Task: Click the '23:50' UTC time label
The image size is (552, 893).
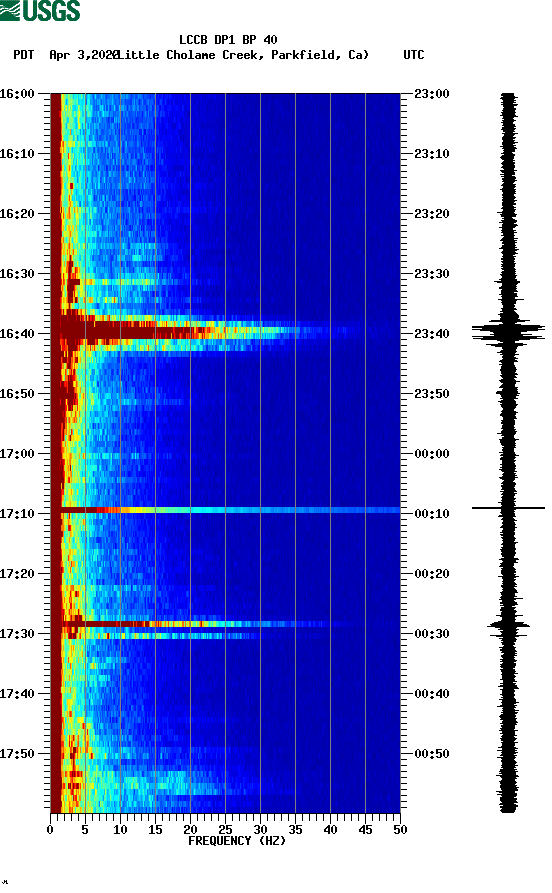Action: pyautogui.click(x=432, y=394)
